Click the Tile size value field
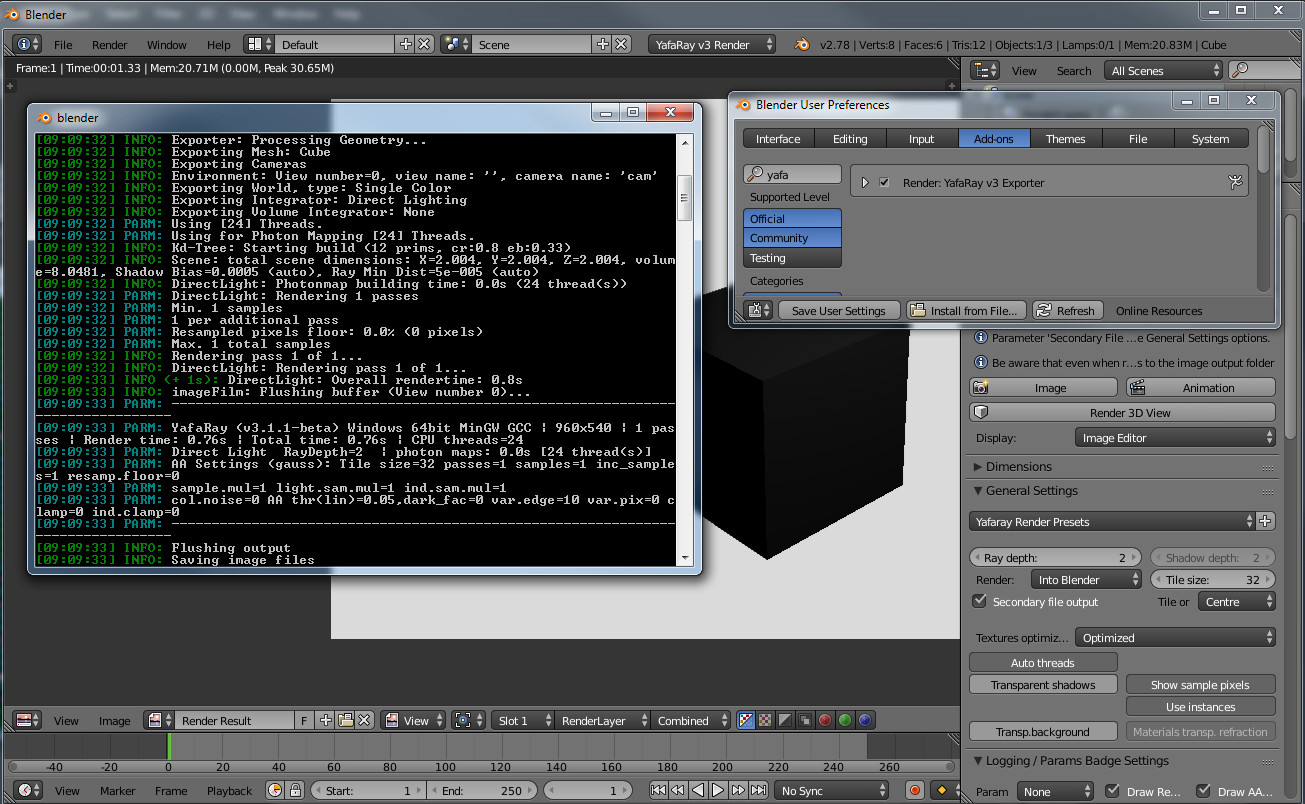Image resolution: width=1305 pixels, height=804 pixels. click(x=1213, y=579)
